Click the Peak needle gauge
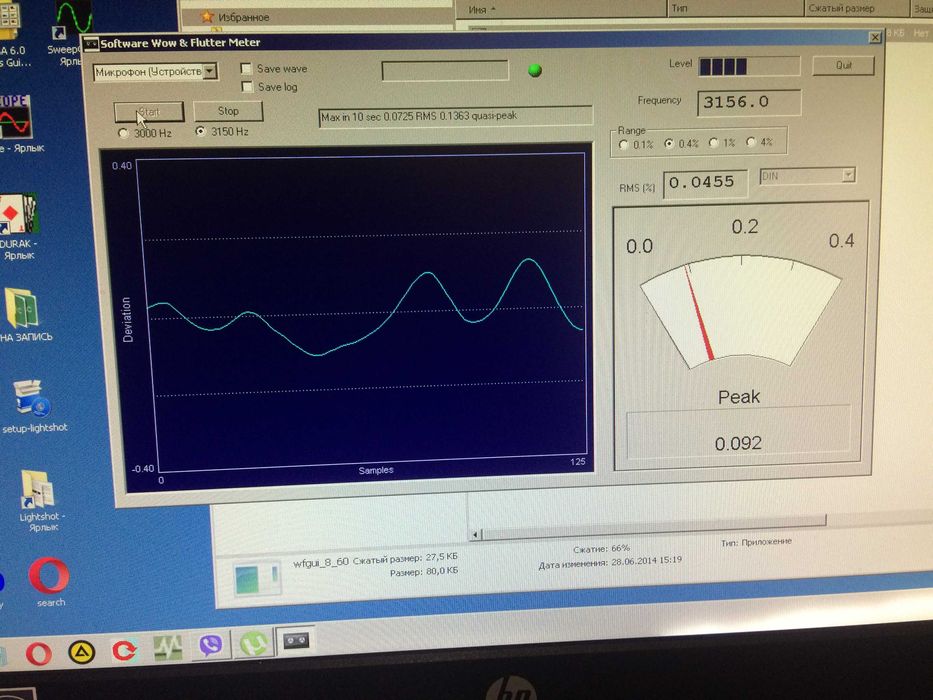Screen dimensions: 933x700 click(x=741, y=310)
